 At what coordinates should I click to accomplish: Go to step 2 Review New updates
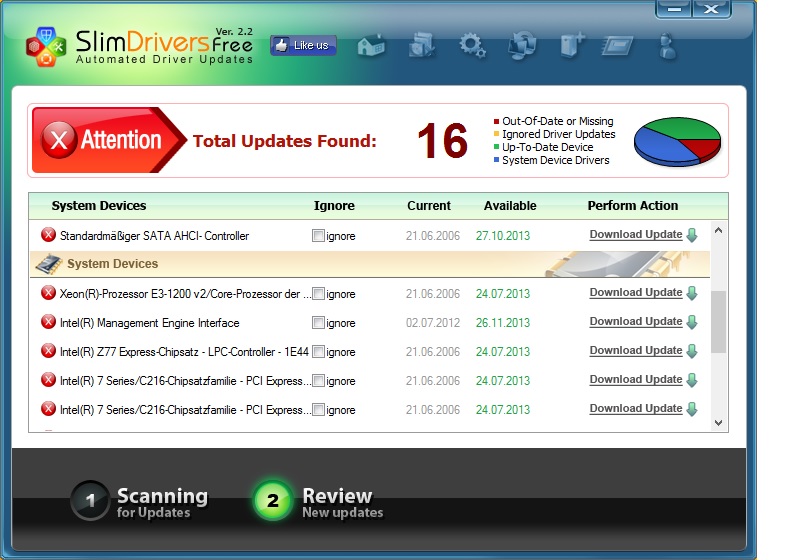318,501
